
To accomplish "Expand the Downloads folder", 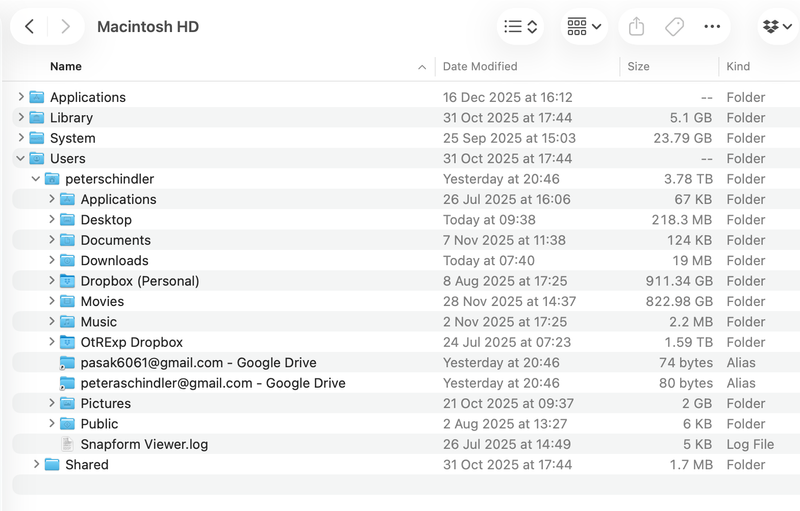I will click(x=52, y=261).
